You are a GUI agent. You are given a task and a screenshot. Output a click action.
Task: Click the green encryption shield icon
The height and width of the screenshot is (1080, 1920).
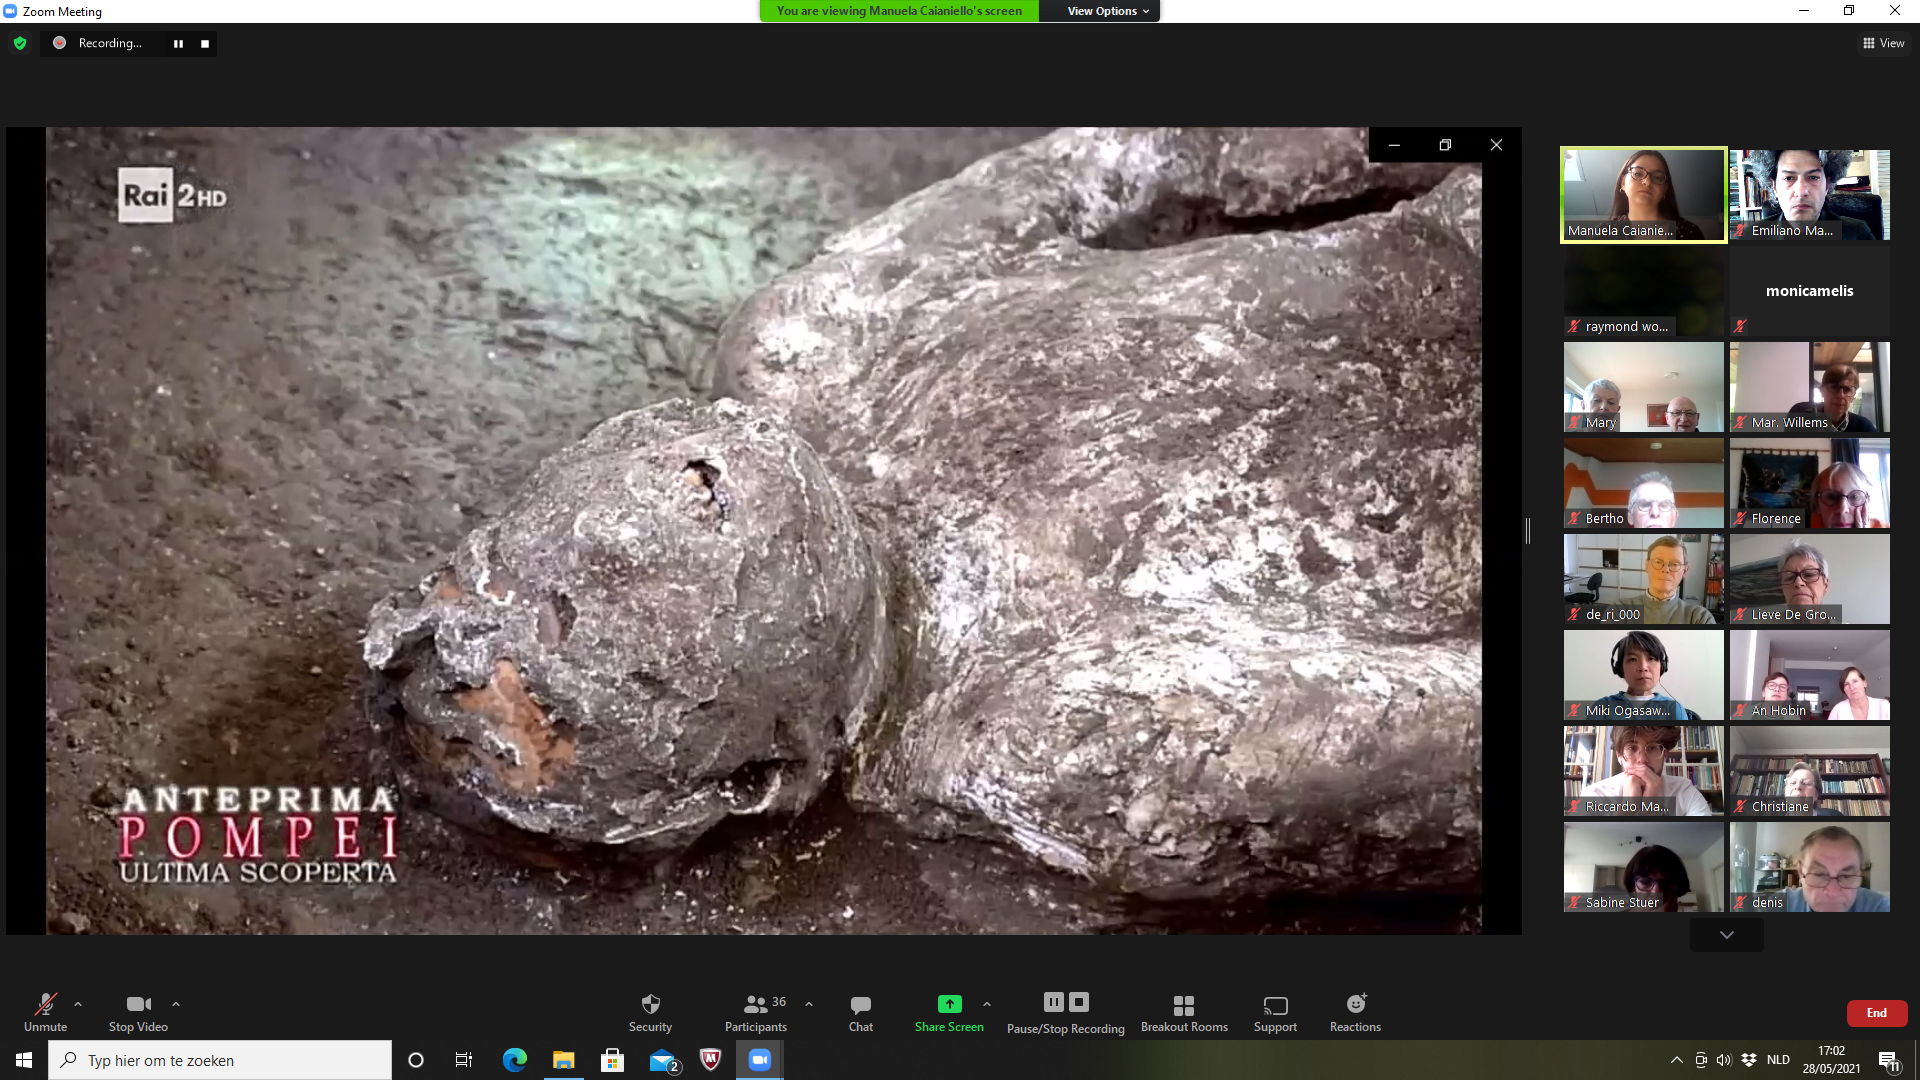click(x=20, y=43)
